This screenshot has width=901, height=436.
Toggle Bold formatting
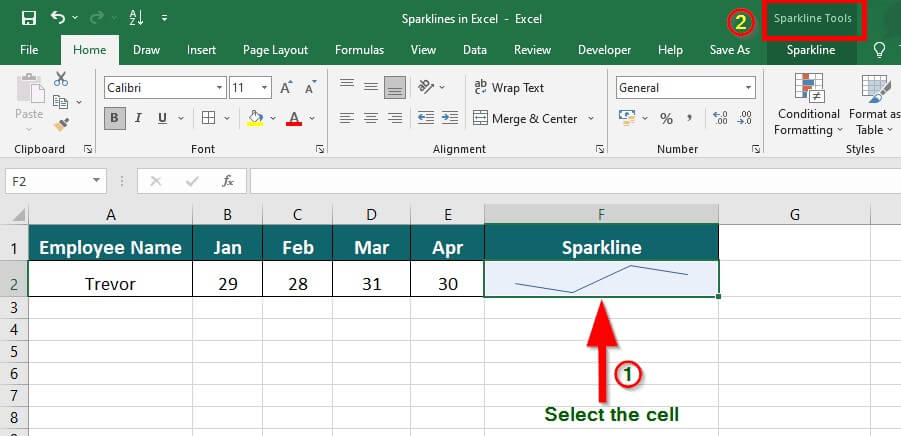pos(115,119)
